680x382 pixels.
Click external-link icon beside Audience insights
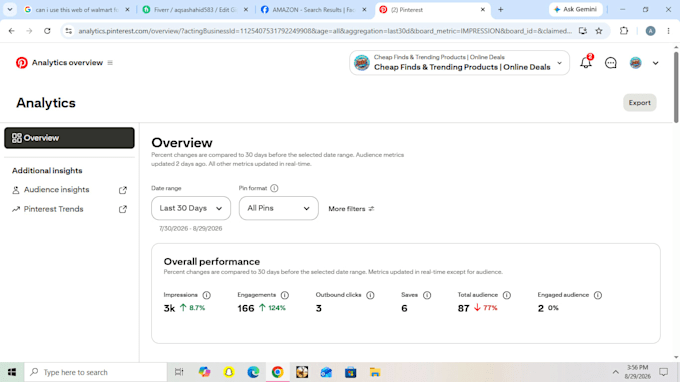pyautogui.click(x=123, y=190)
